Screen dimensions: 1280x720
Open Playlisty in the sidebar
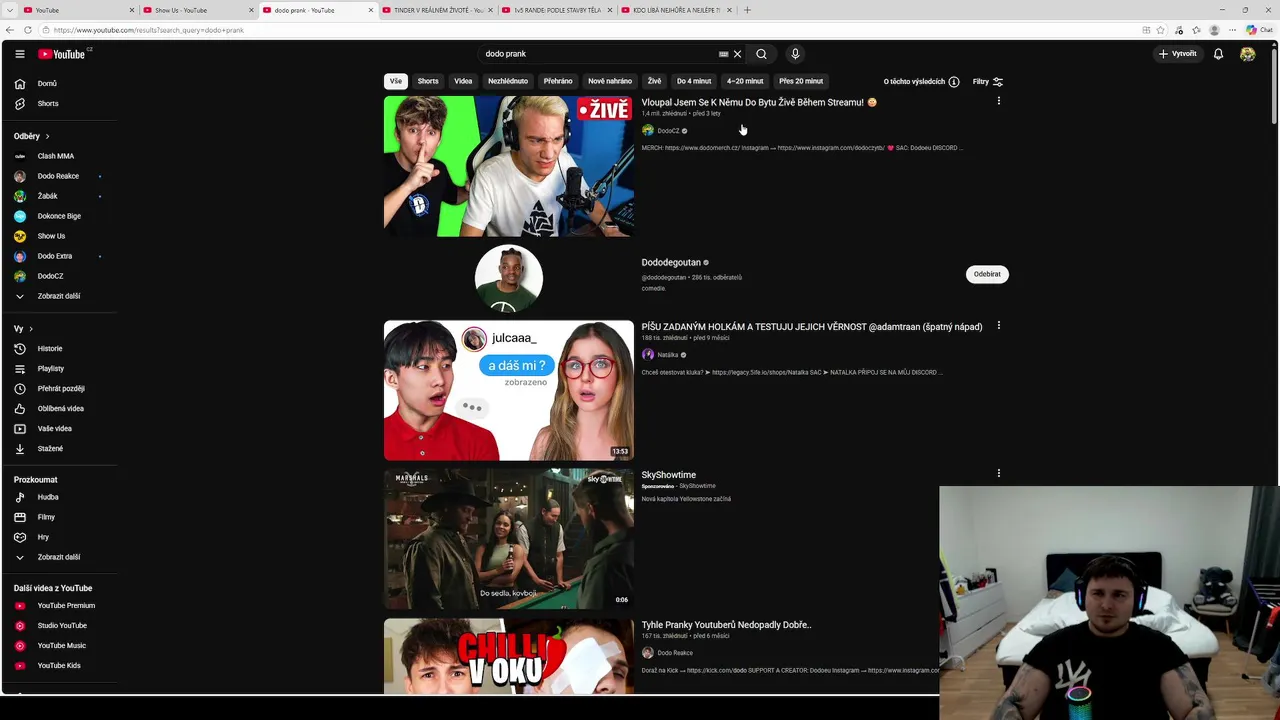[51, 369]
